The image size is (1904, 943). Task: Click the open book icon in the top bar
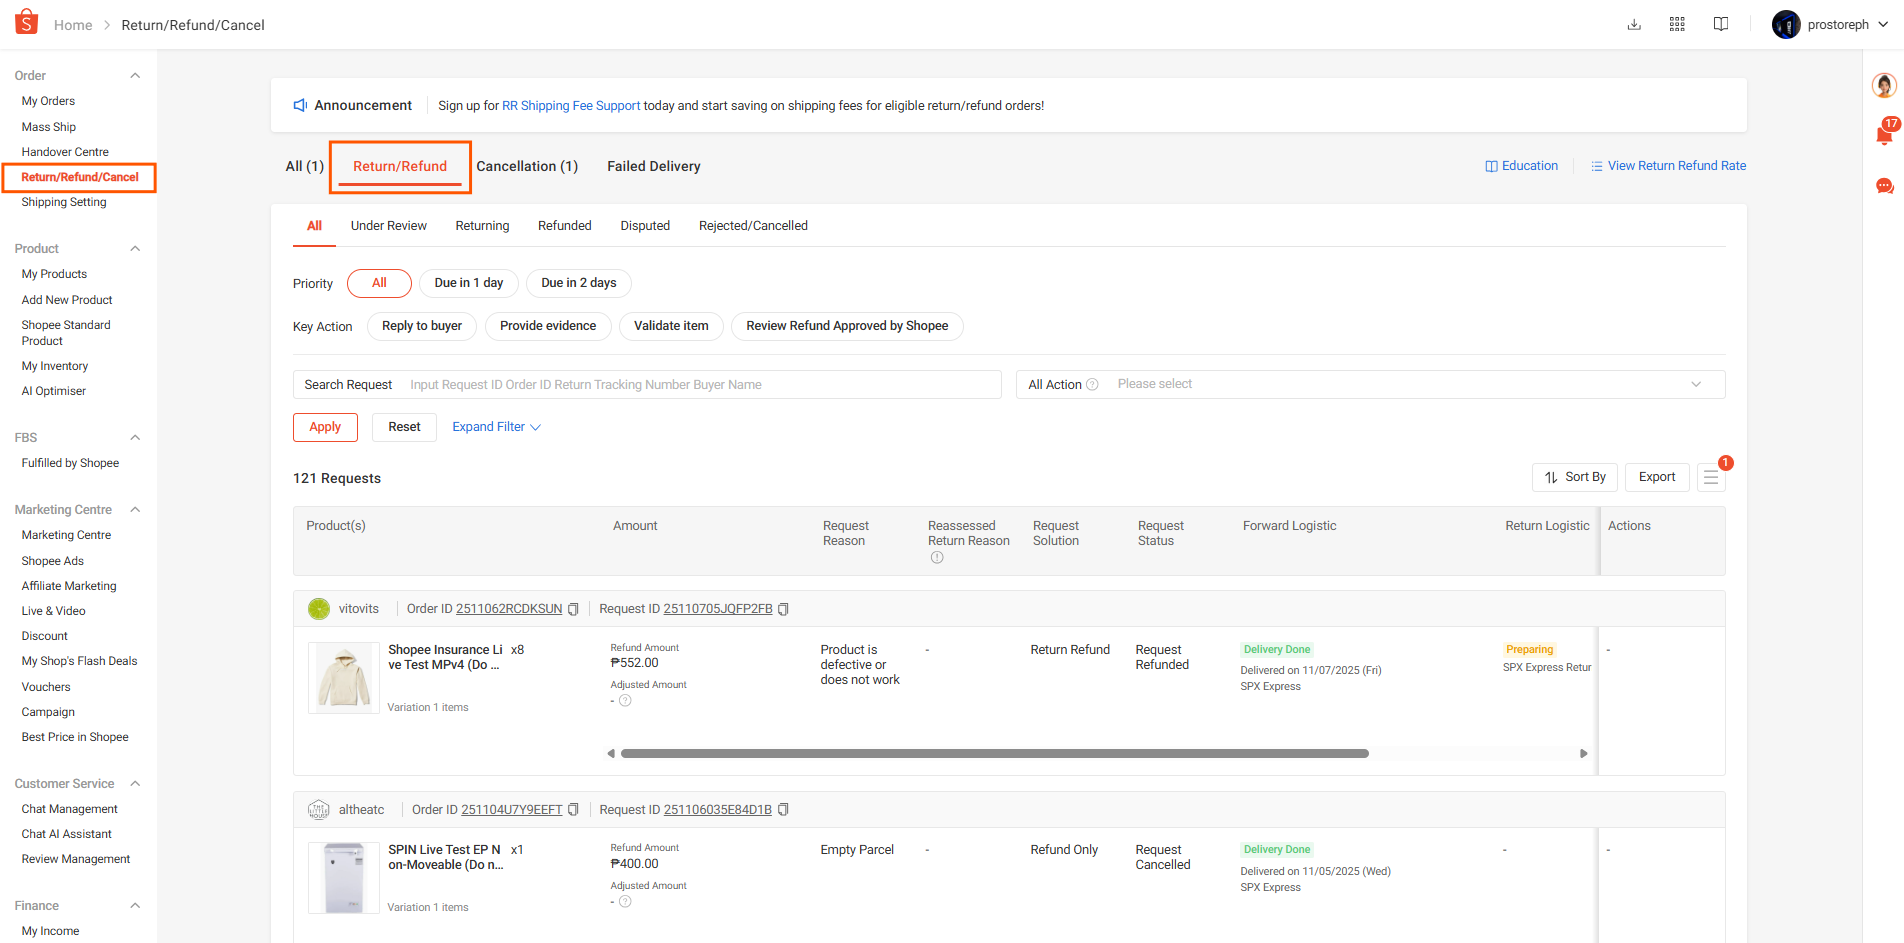(x=1721, y=24)
